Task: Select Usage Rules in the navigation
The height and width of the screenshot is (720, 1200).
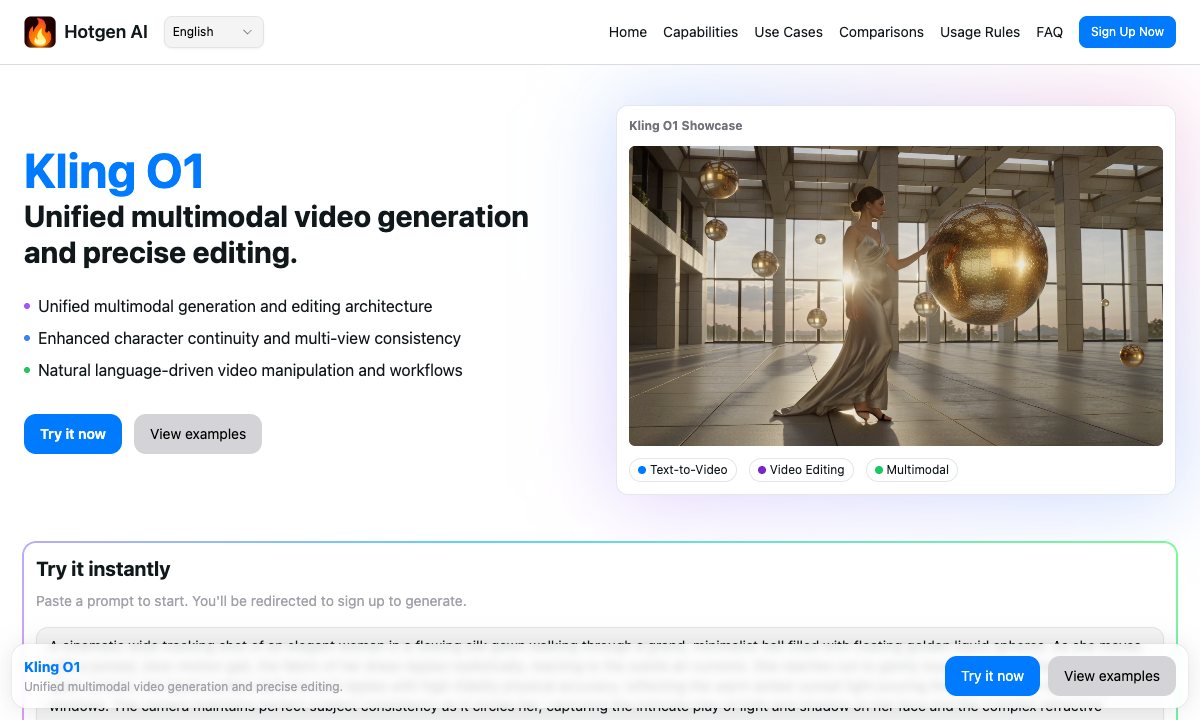Action: [x=979, y=32]
